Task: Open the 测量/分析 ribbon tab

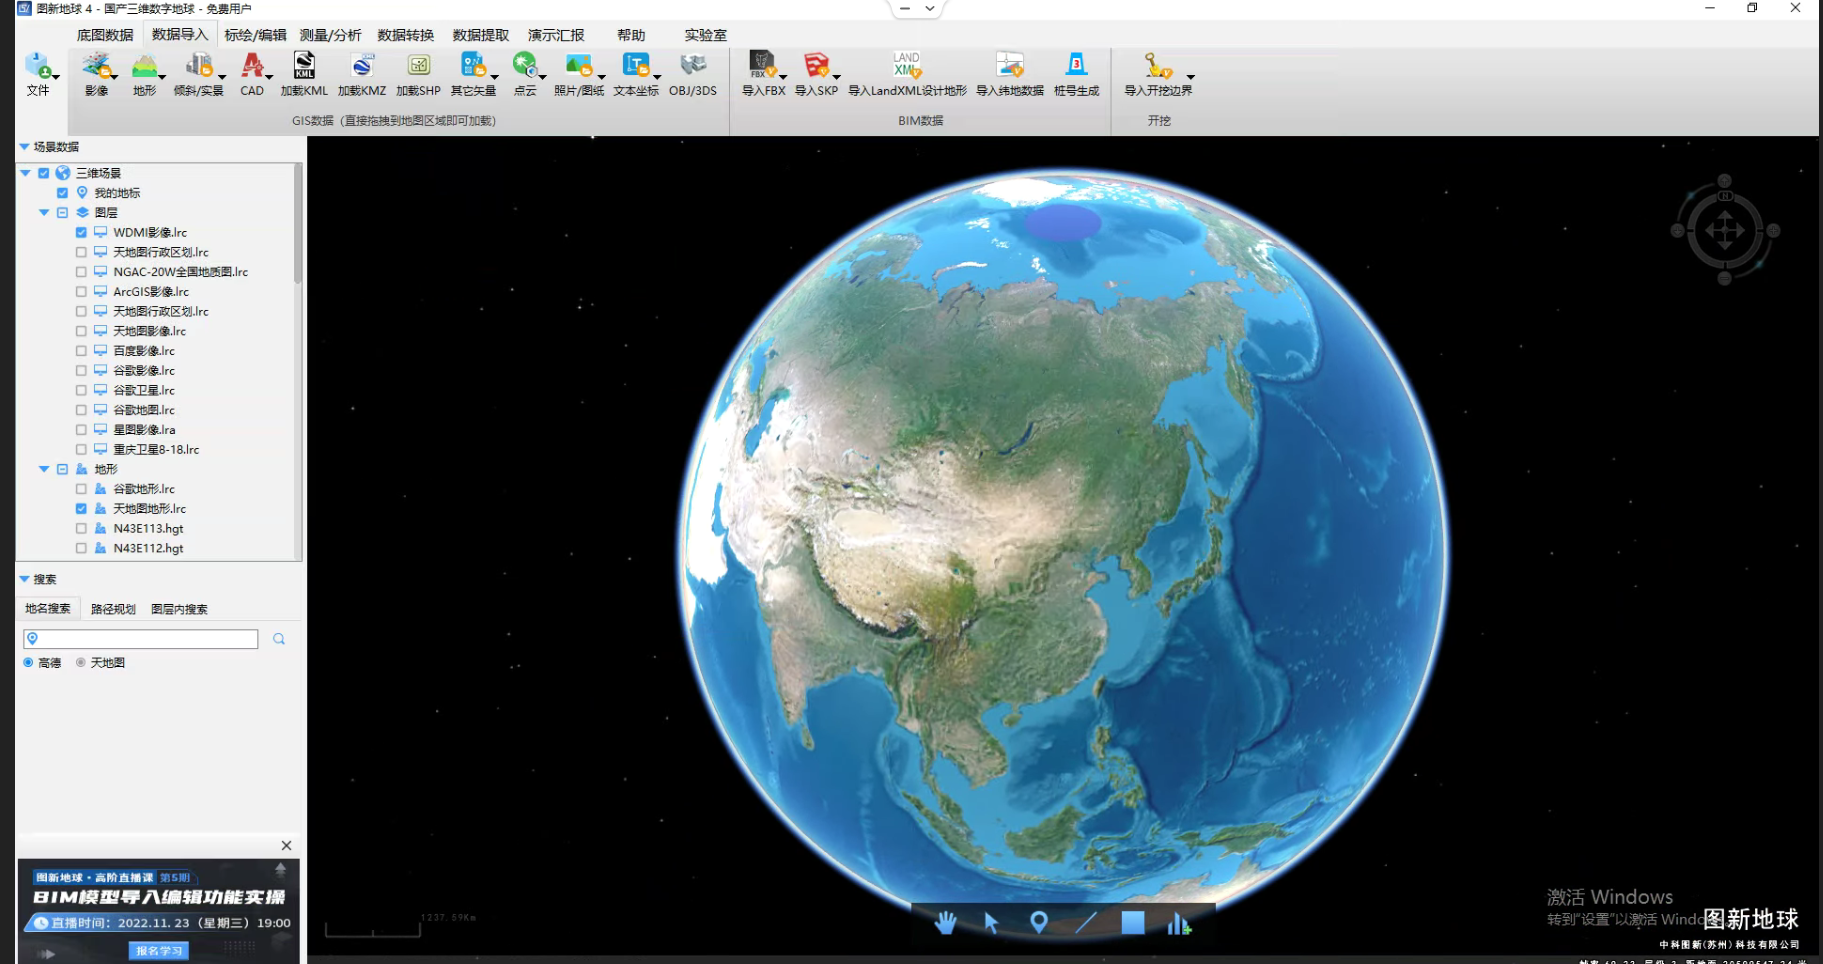Action: [x=330, y=35]
